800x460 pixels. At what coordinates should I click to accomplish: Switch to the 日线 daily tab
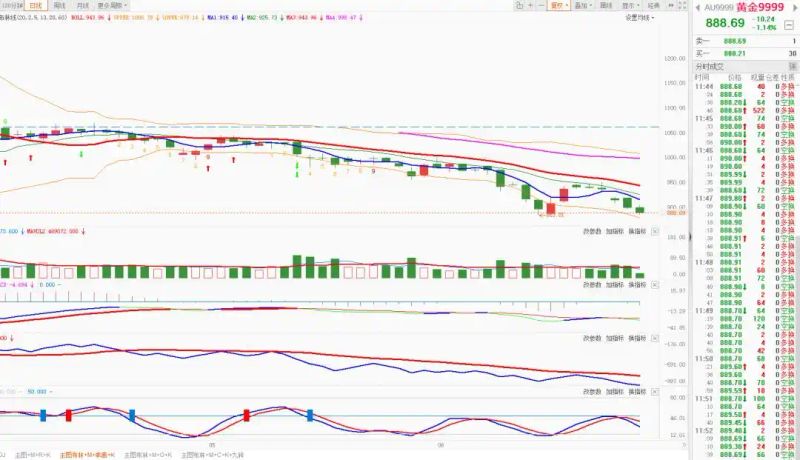[x=36, y=6]
